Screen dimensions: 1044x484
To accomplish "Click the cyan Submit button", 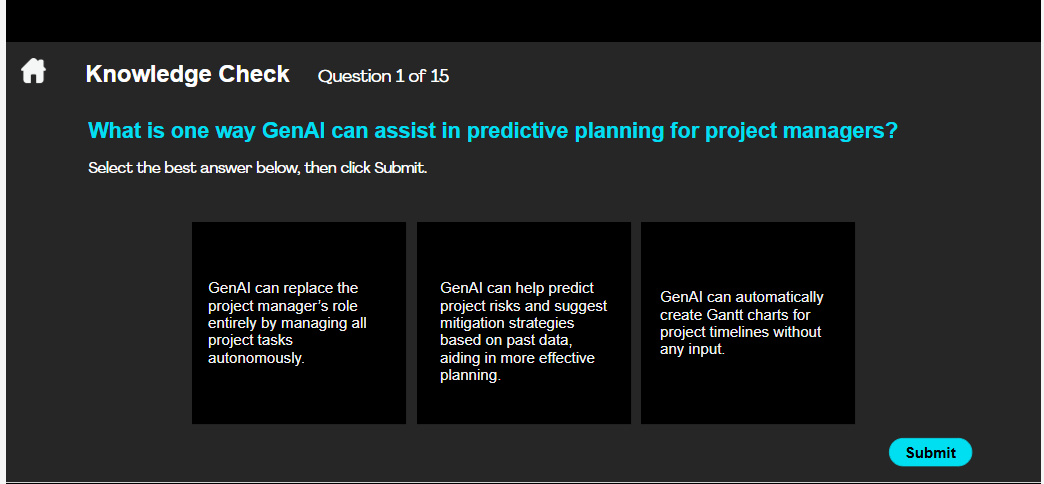I will click(930, 453).
